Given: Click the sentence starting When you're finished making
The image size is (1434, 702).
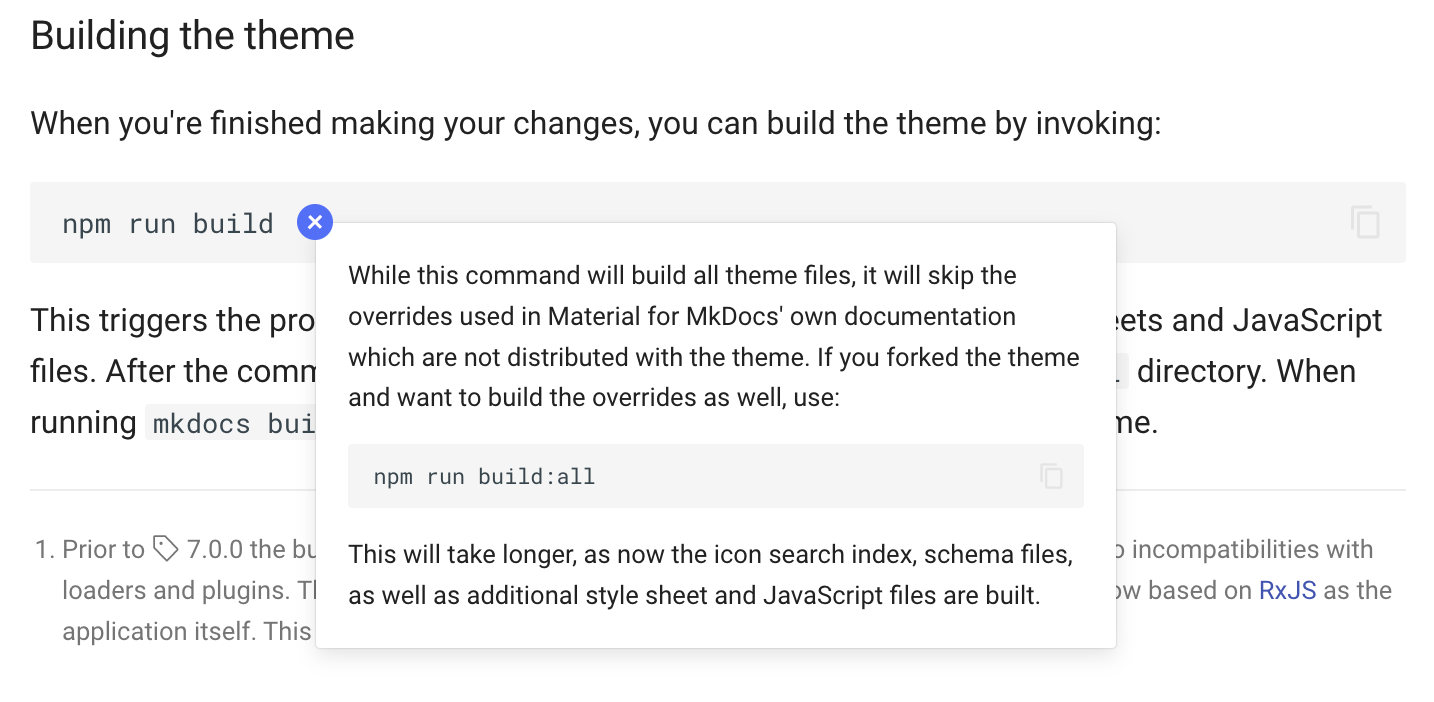Looking at the screenshot, I should [596, 124].
